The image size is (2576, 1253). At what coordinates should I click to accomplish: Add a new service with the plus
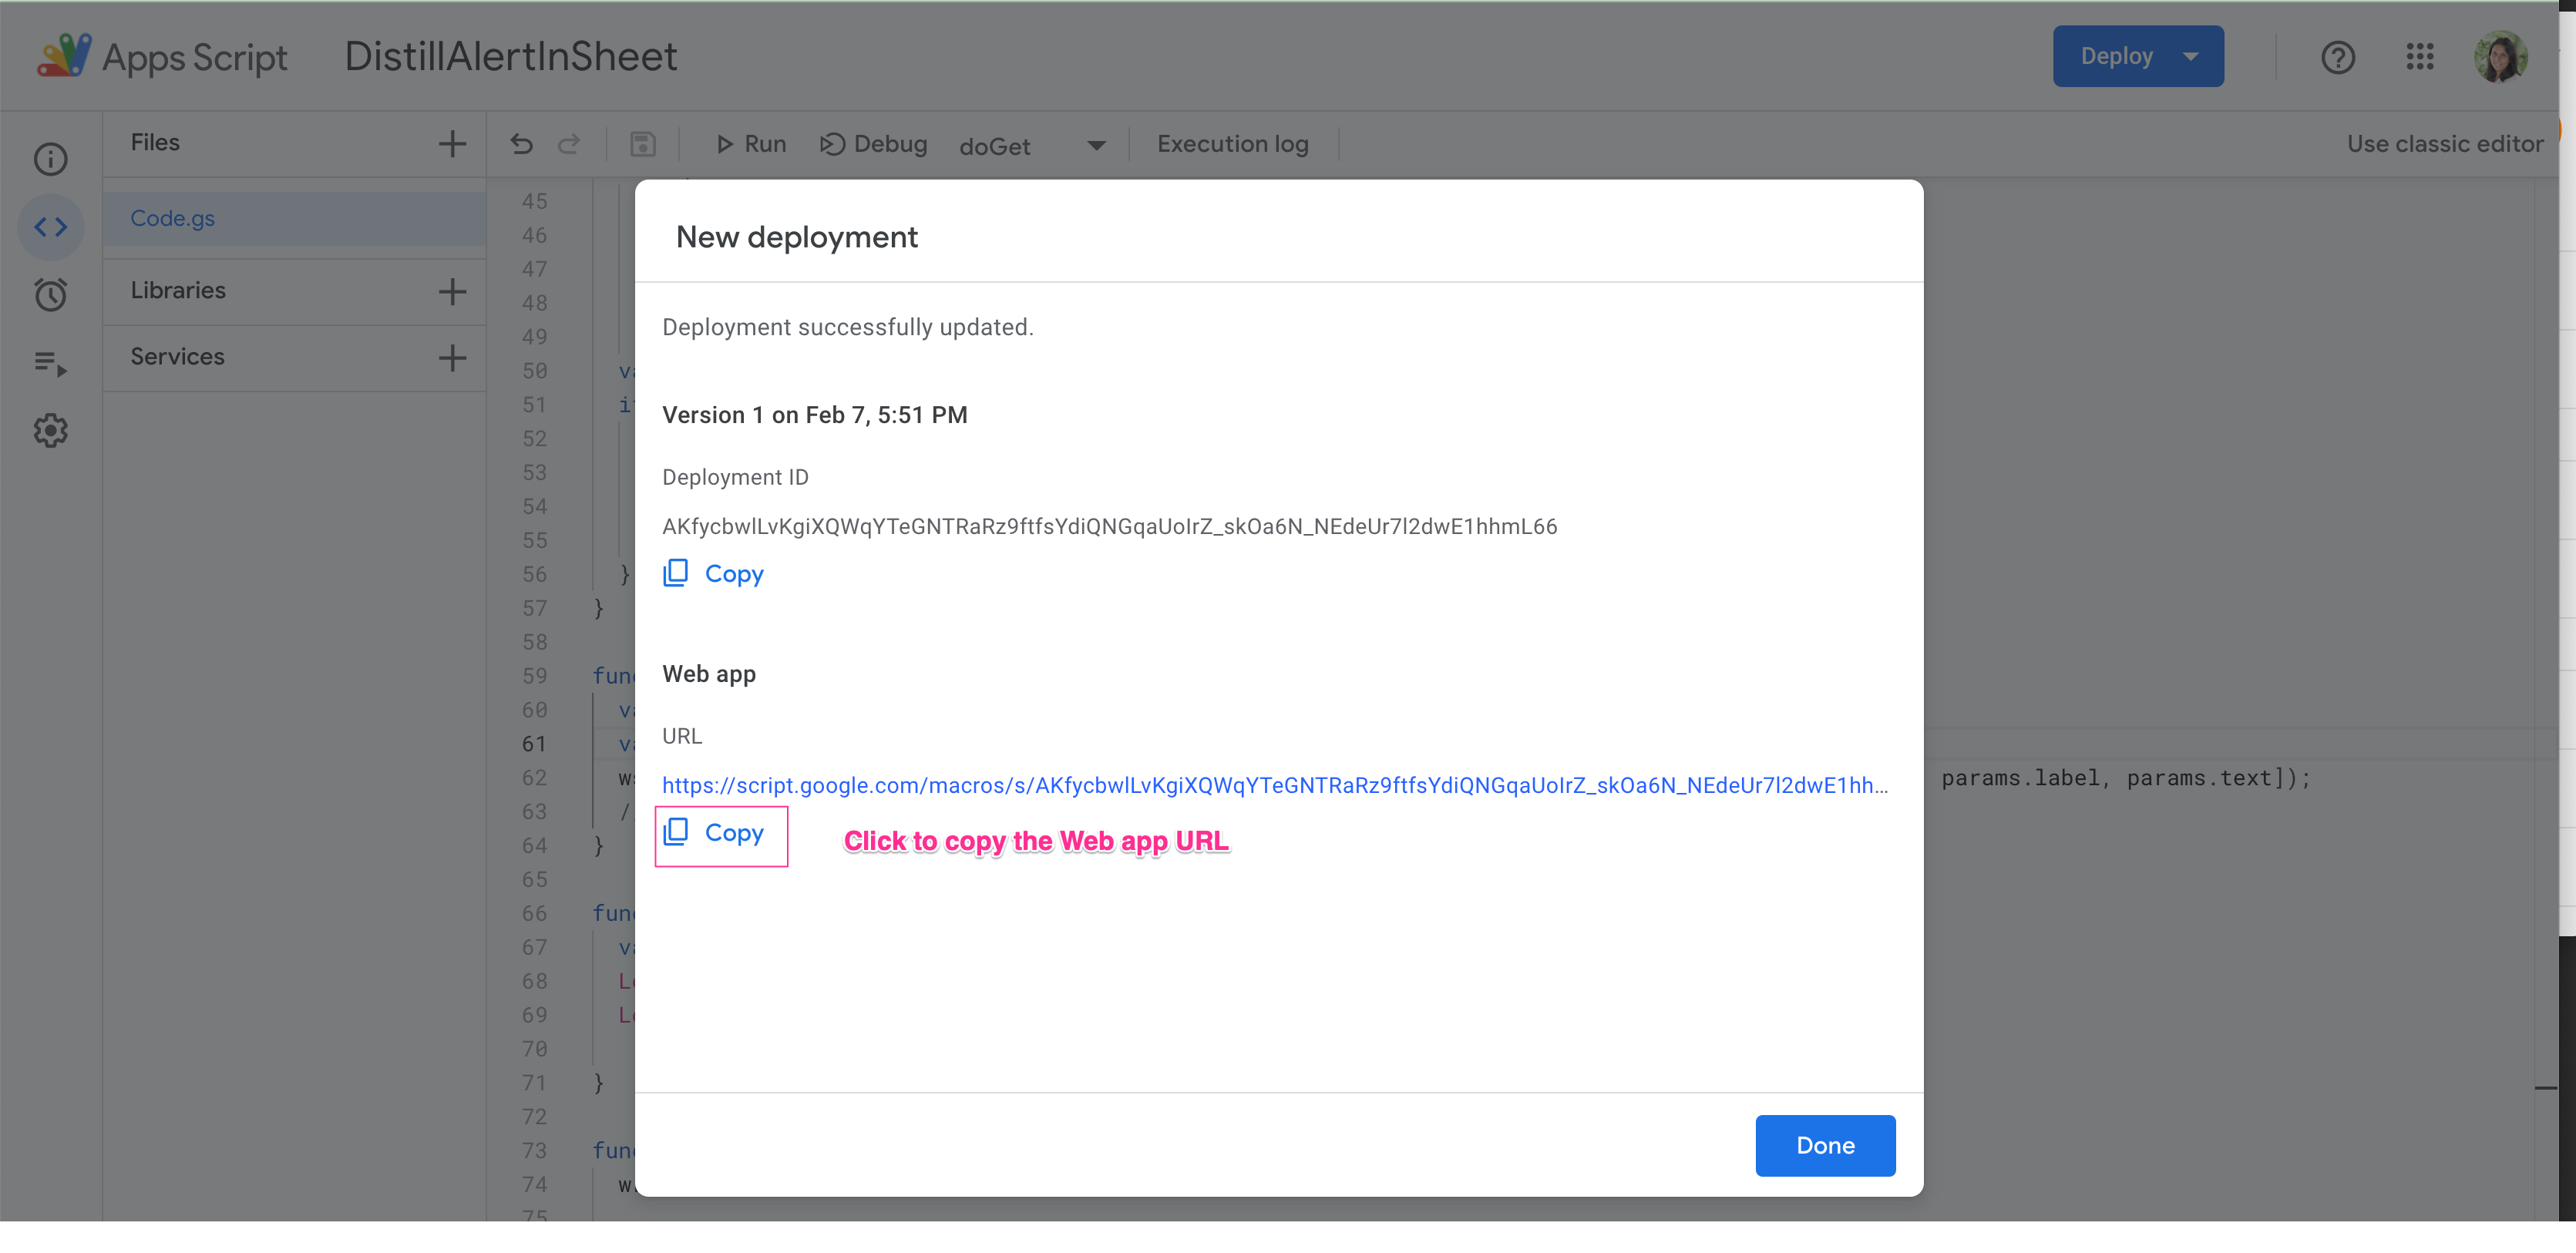[452, 357]
